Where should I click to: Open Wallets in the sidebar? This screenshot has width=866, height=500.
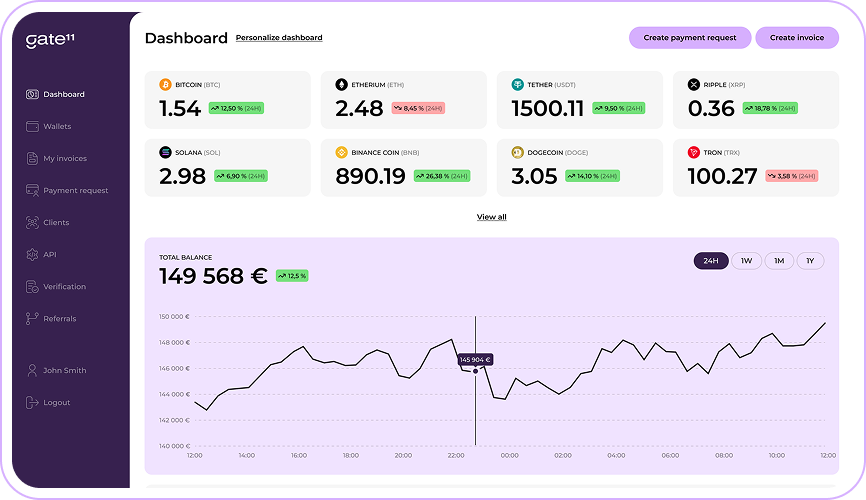click(x=57, y=126)
